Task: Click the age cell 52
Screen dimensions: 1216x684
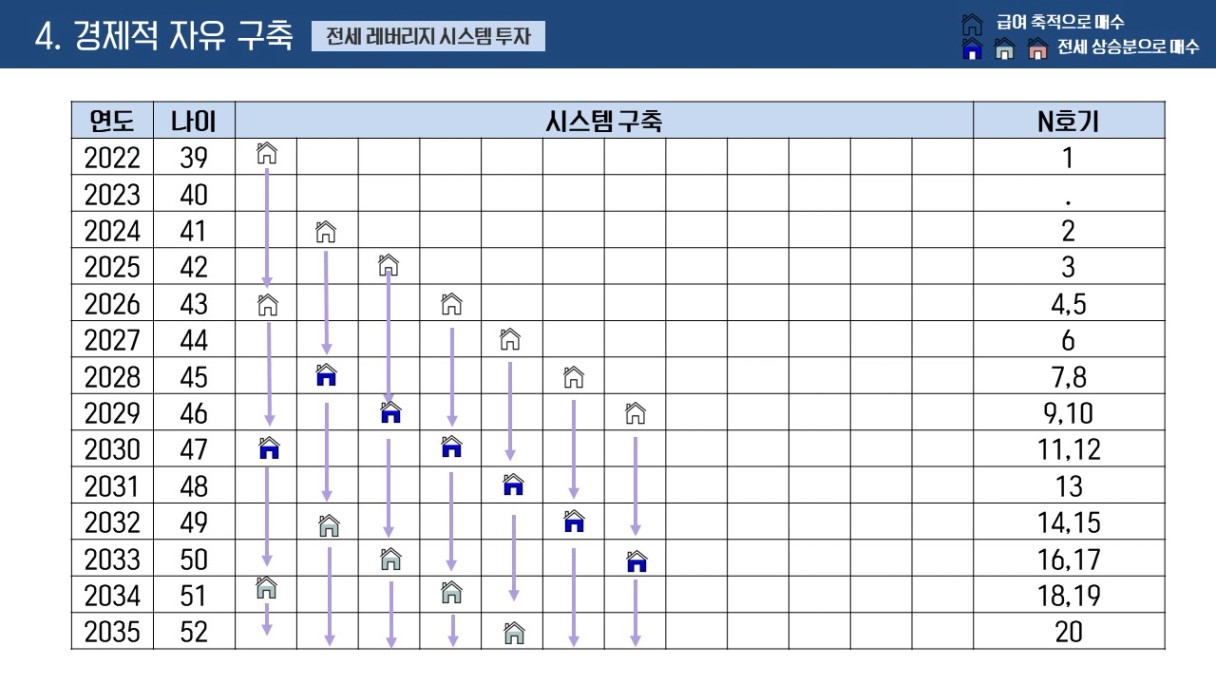Action: tap(194, 632)
